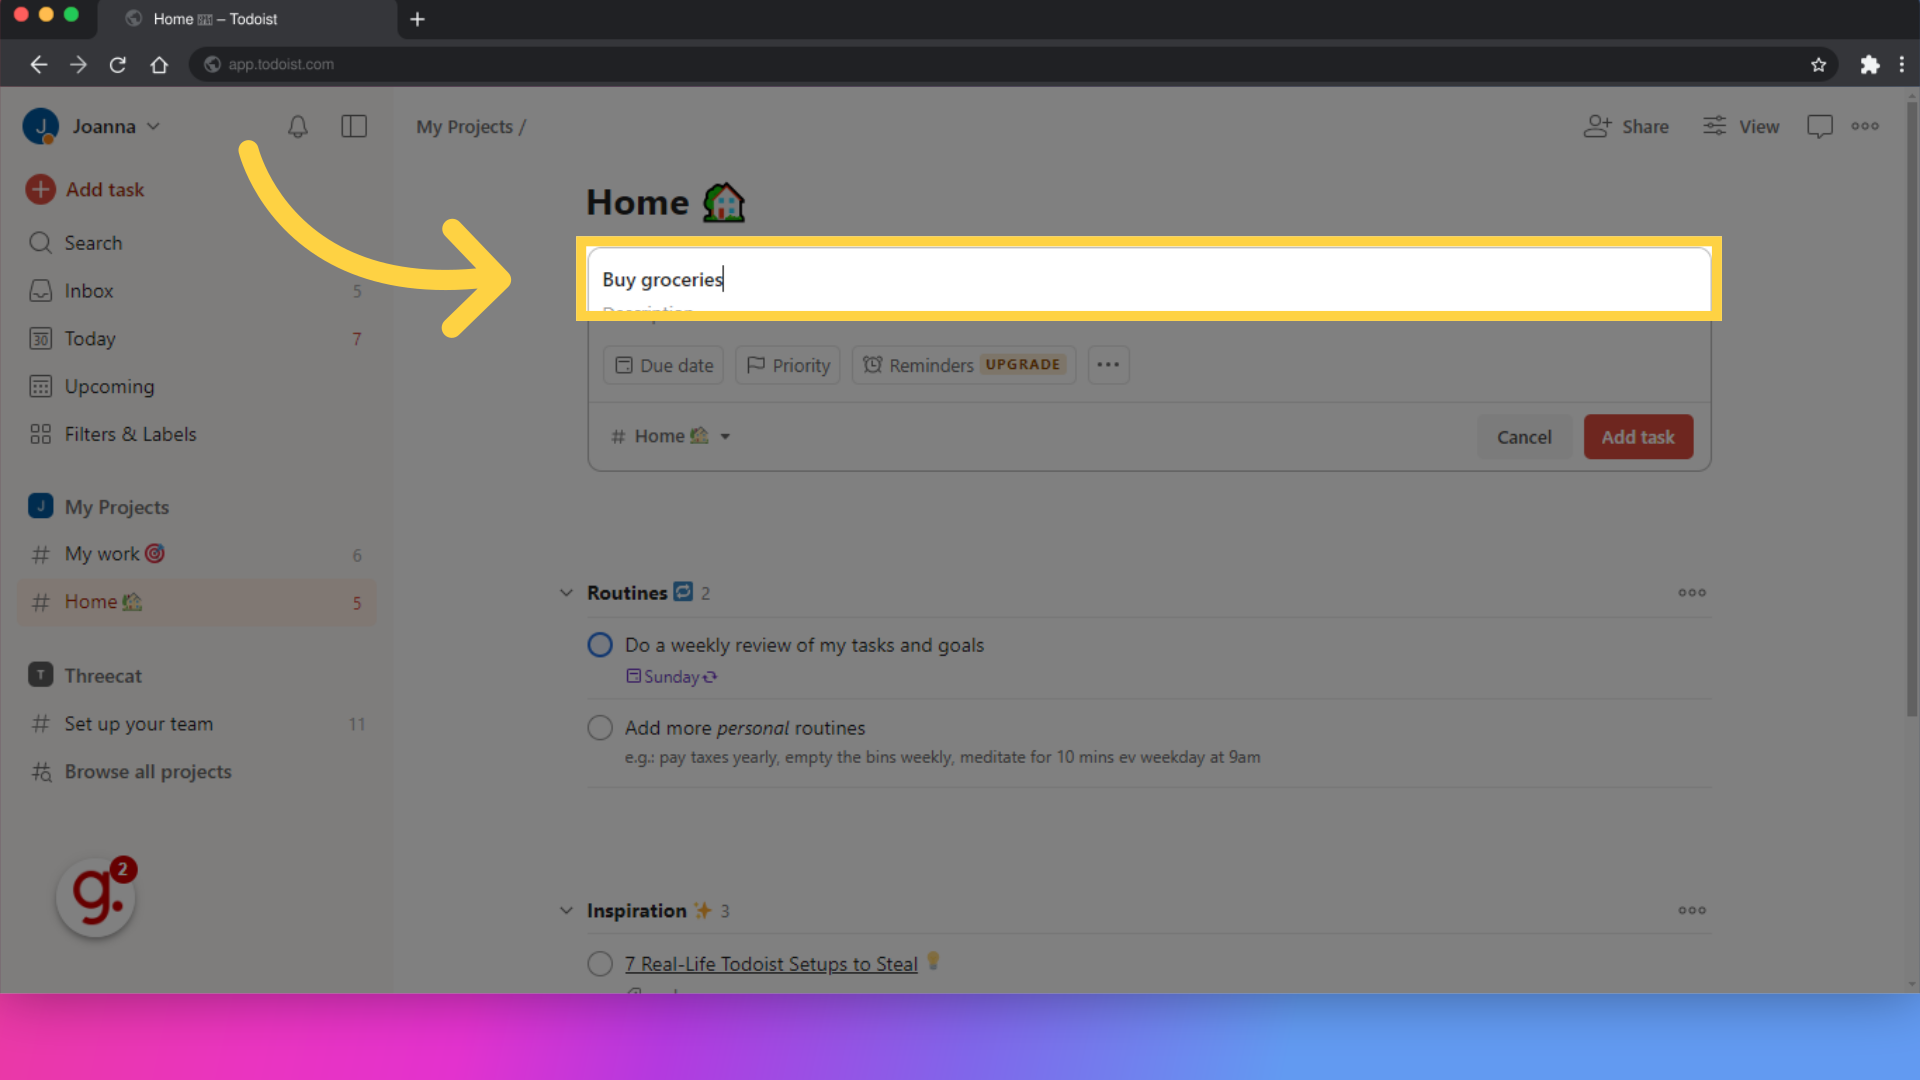The width and height of the screenshot is (1920, 1080).
Task: Toggle the Inspiration section collapse arrow
Action: [x=566, y=910]
